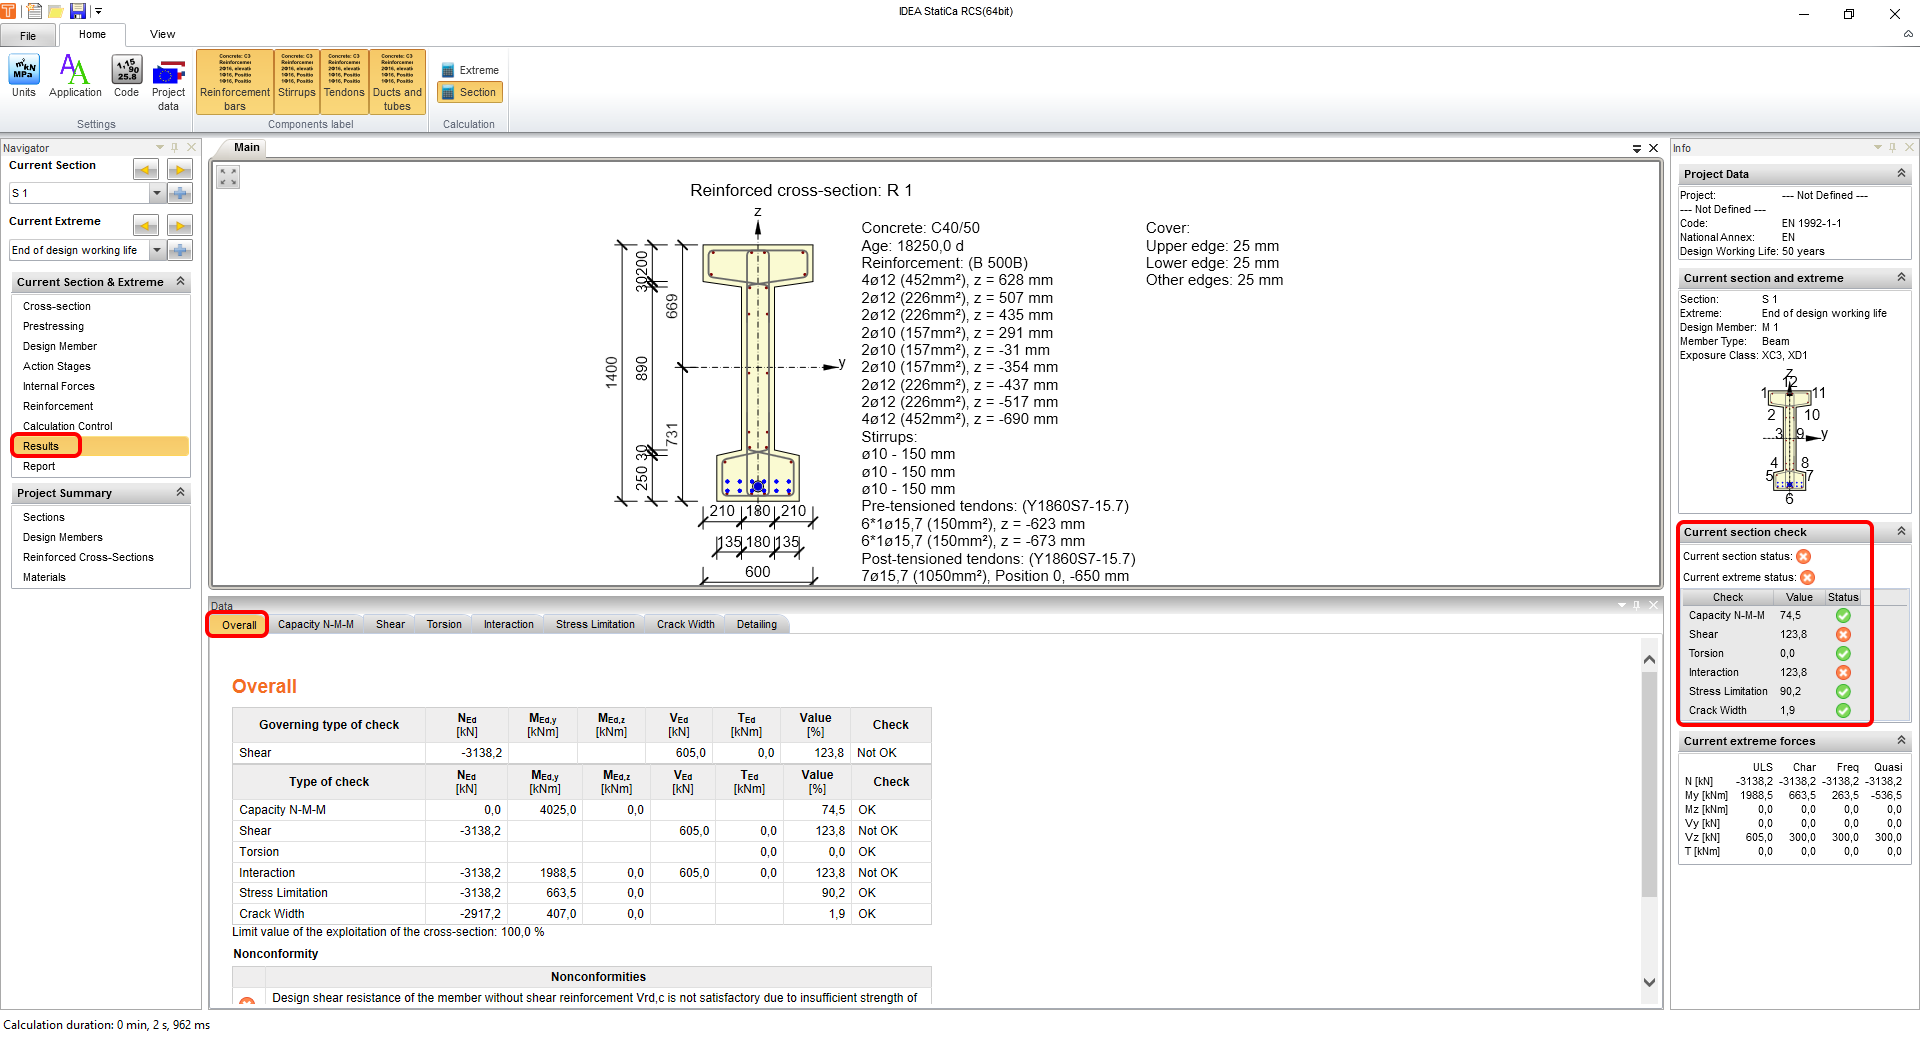Switch to the View ribbon tab

162,34
